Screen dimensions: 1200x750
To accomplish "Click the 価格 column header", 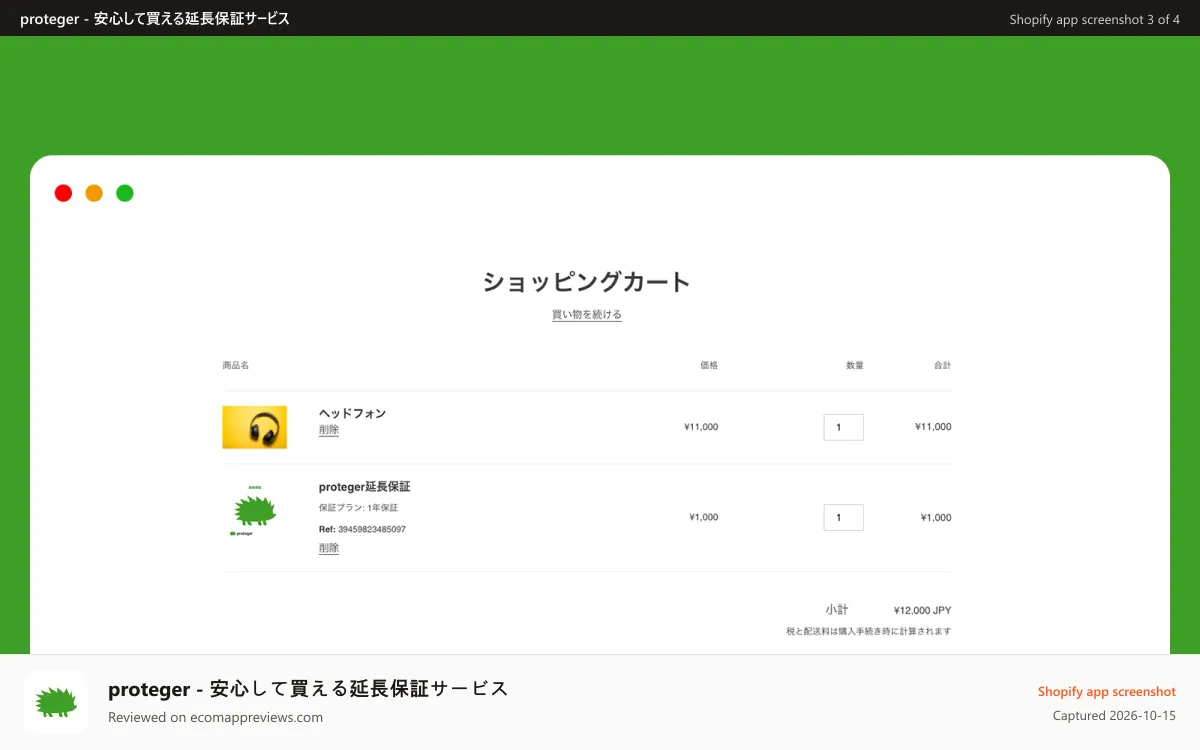I will pos(709,365).
